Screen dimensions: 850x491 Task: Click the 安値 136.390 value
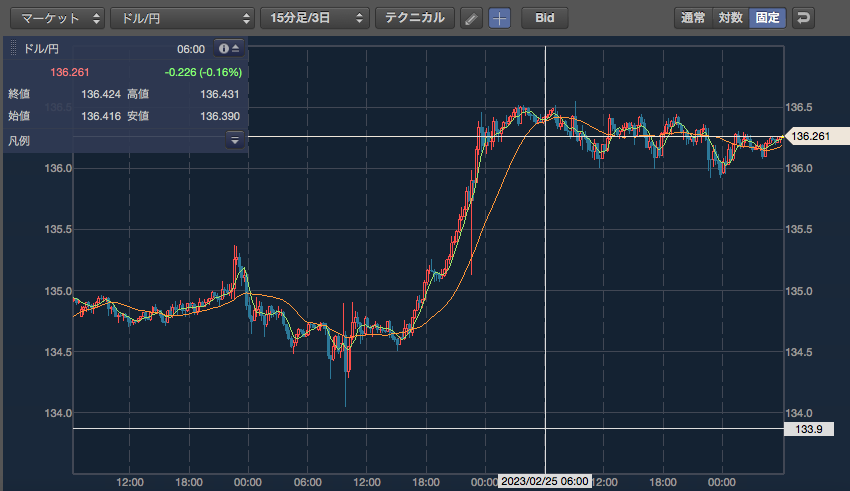pos(220,116)
